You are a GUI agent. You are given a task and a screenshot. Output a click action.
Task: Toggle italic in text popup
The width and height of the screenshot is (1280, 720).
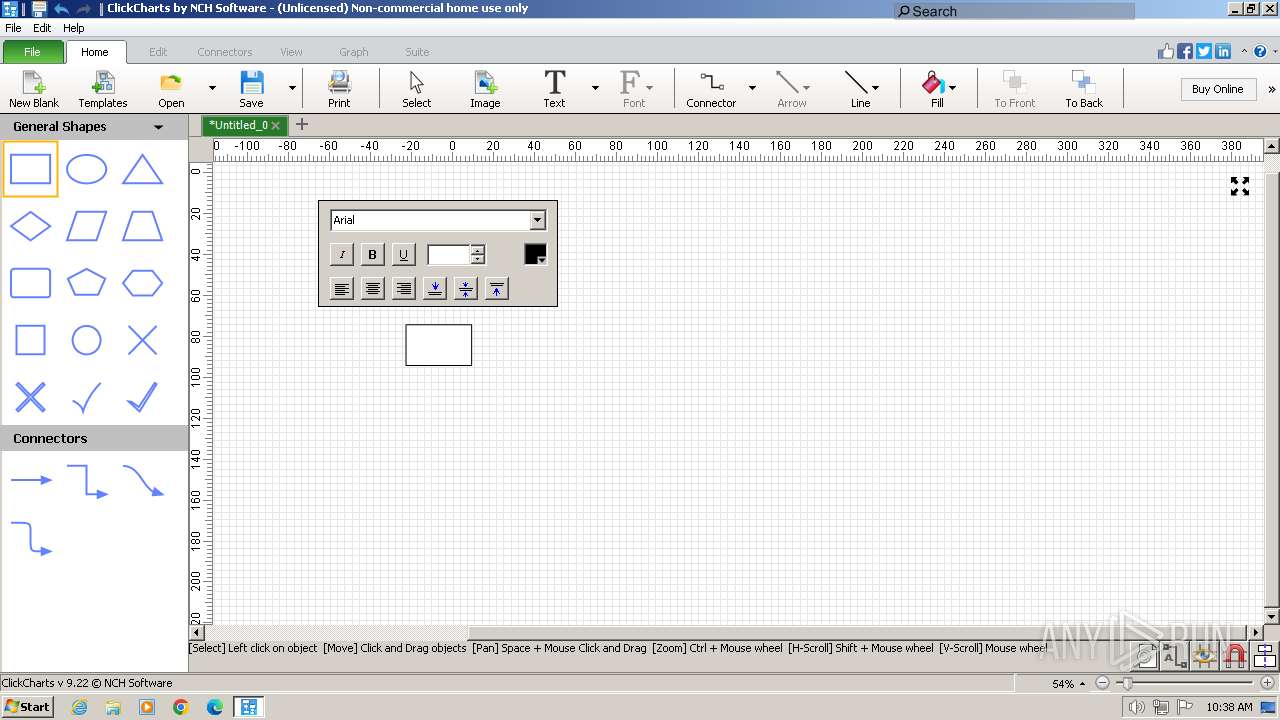(342, 255)
